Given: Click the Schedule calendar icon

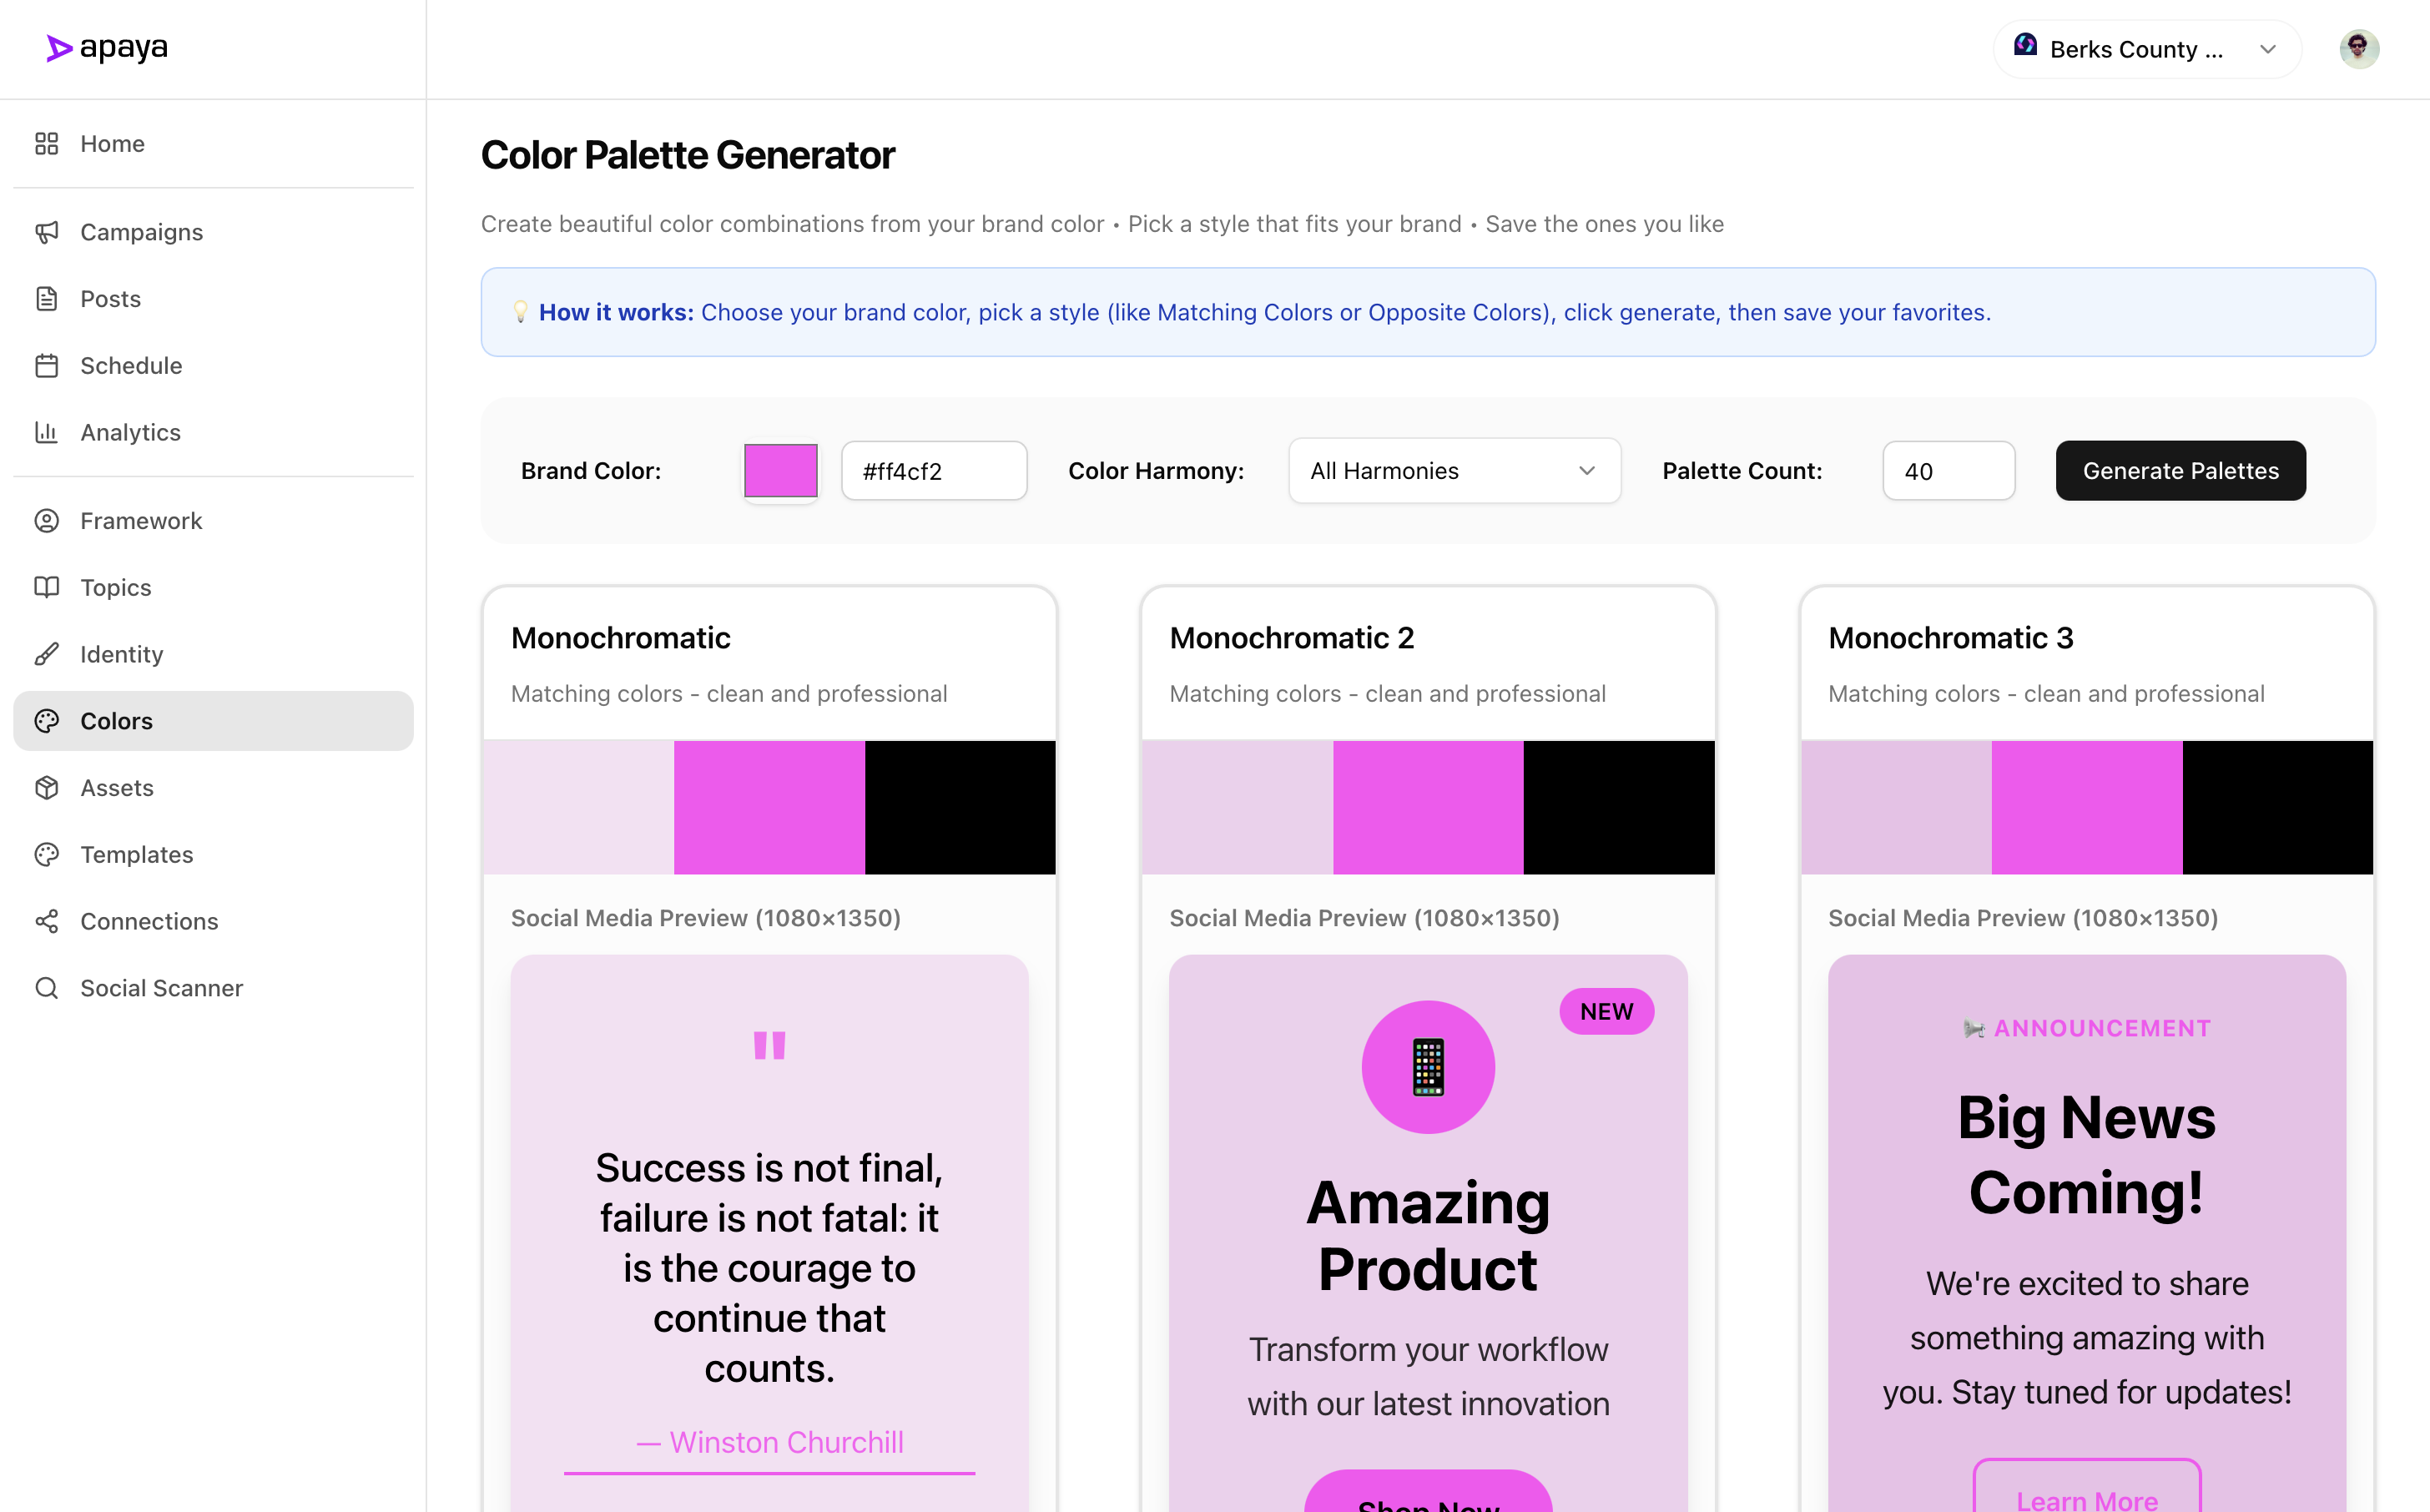Looking at the screenshot, I should coord(47,366).
